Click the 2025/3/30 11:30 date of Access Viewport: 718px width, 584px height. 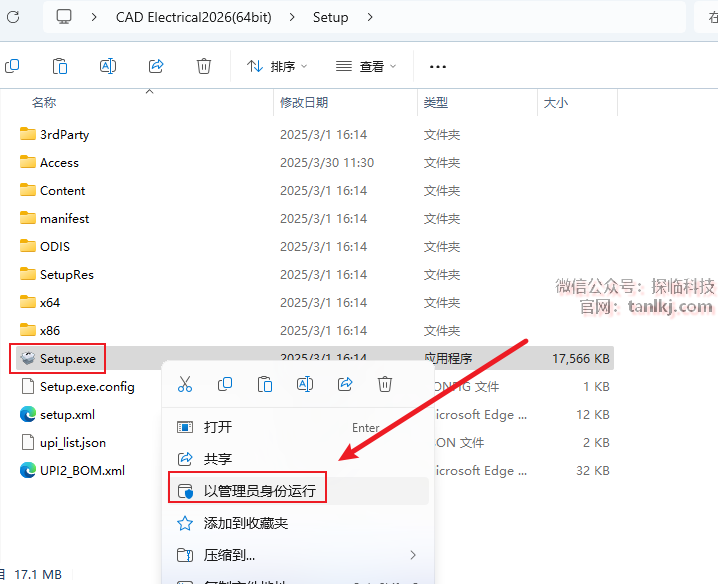click(327, 163)
